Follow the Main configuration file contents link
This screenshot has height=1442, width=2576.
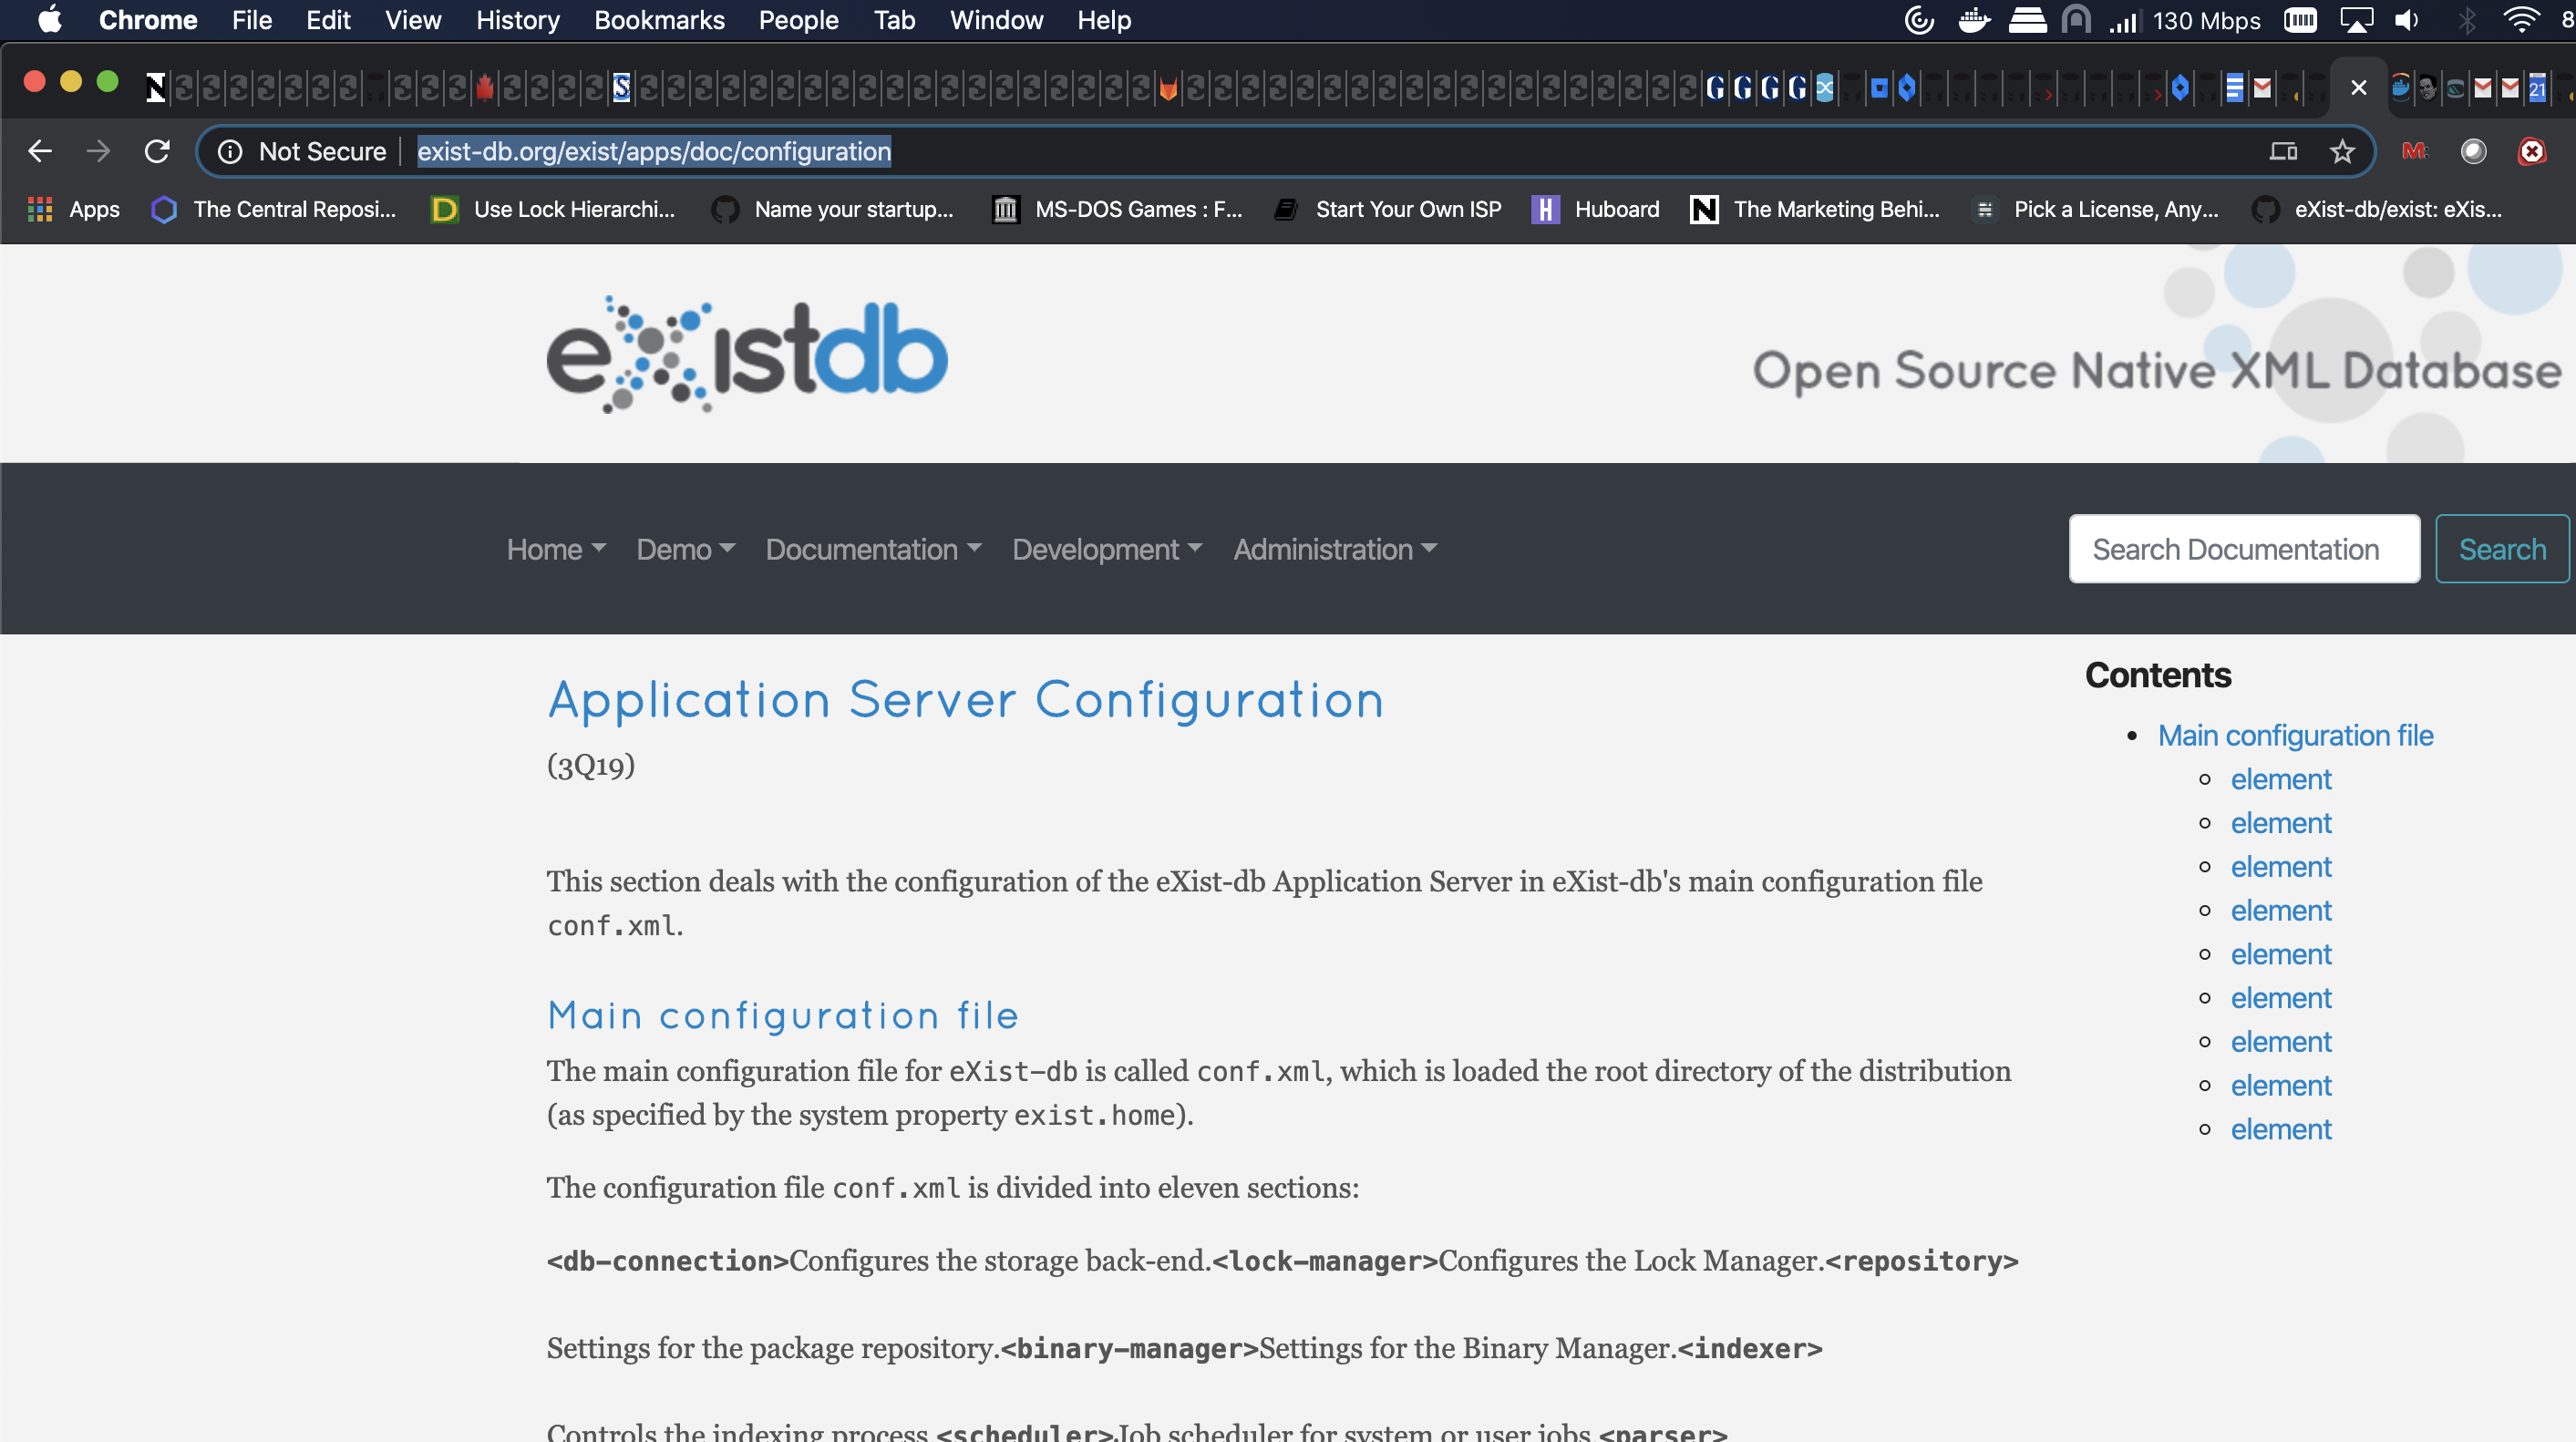click(2294, 735)
